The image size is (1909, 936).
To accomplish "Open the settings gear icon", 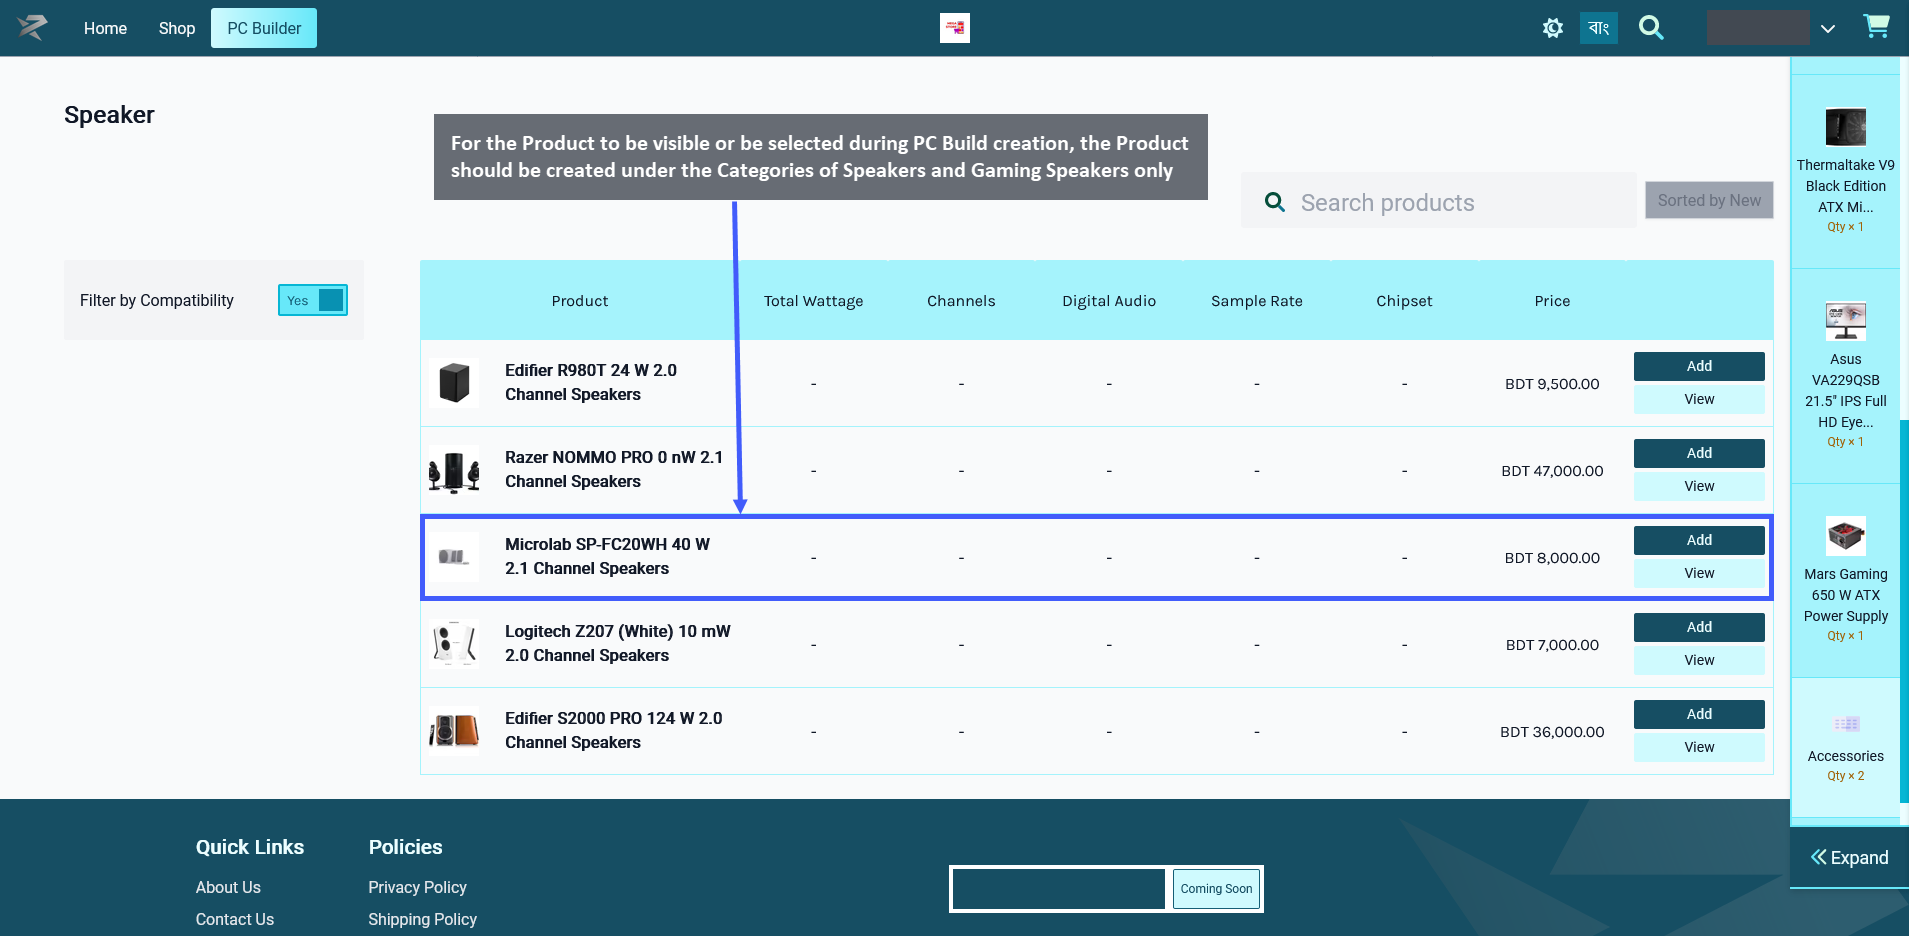I will click(x=1552, y=28).
